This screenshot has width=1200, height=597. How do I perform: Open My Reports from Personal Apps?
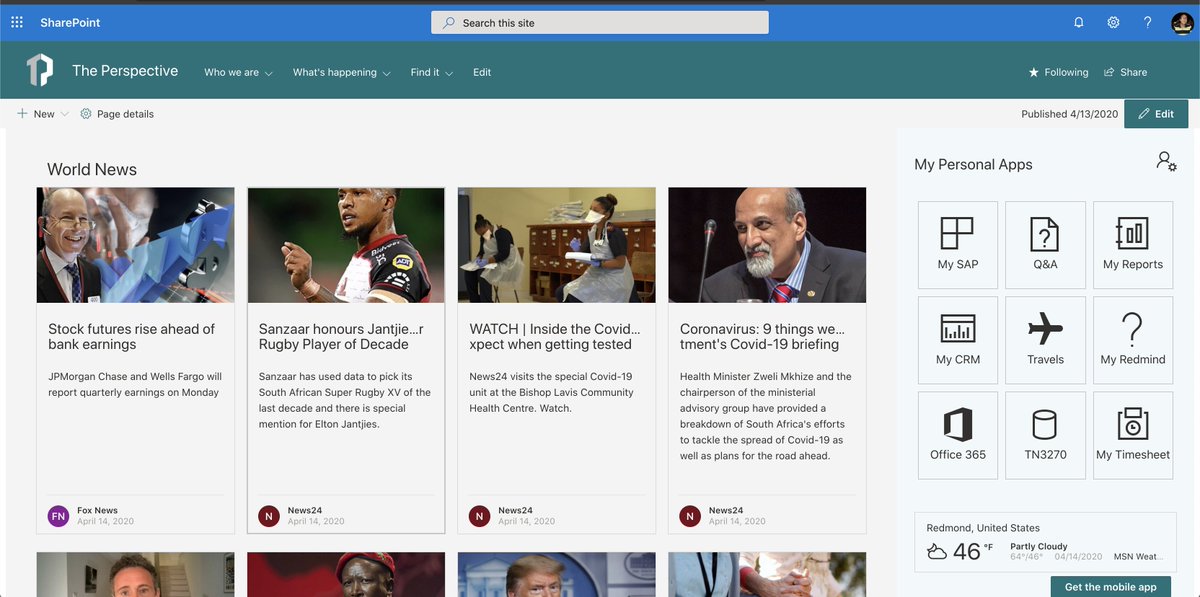tap(1132, 244)
